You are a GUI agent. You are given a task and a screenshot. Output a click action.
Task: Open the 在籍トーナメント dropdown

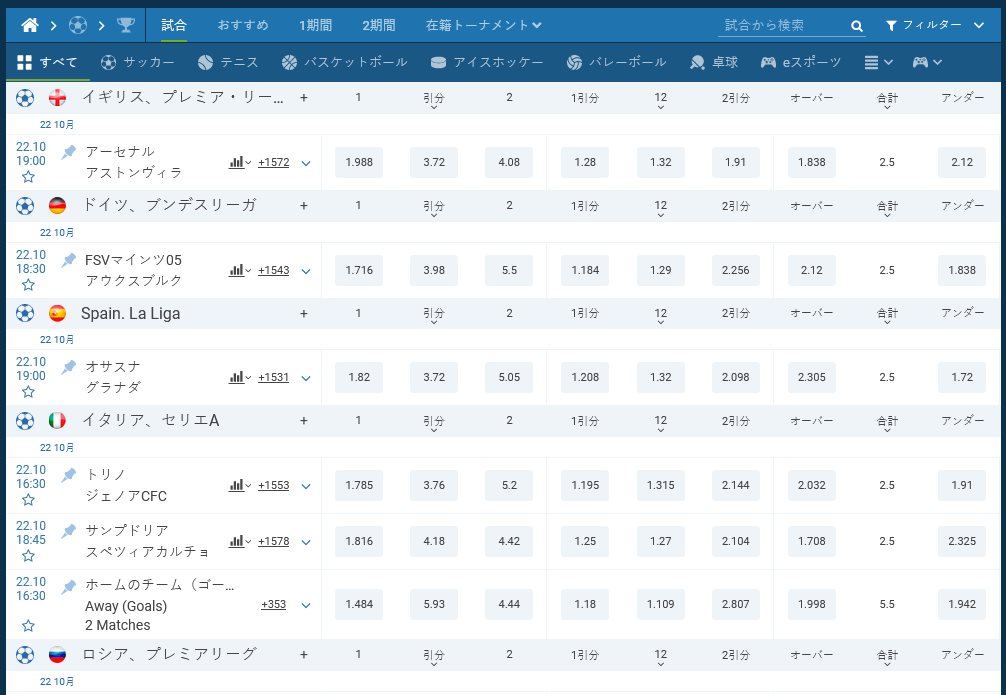[484, 25]
